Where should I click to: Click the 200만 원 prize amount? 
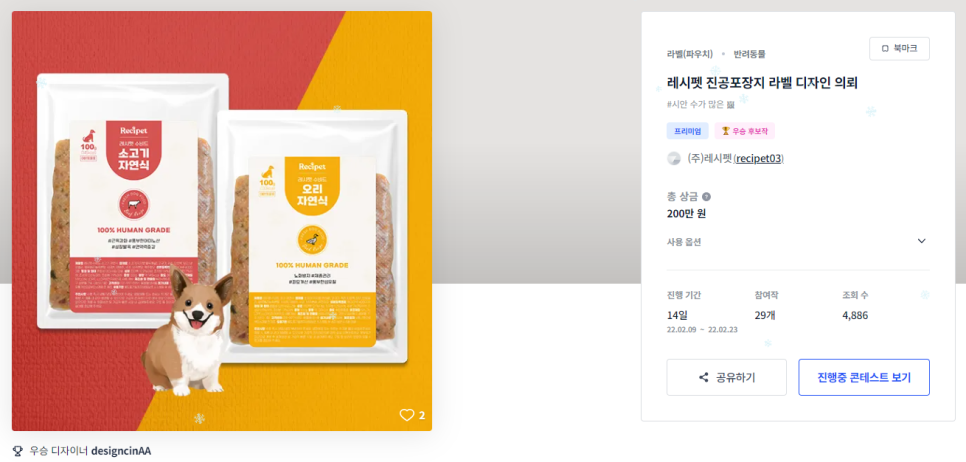686,214
